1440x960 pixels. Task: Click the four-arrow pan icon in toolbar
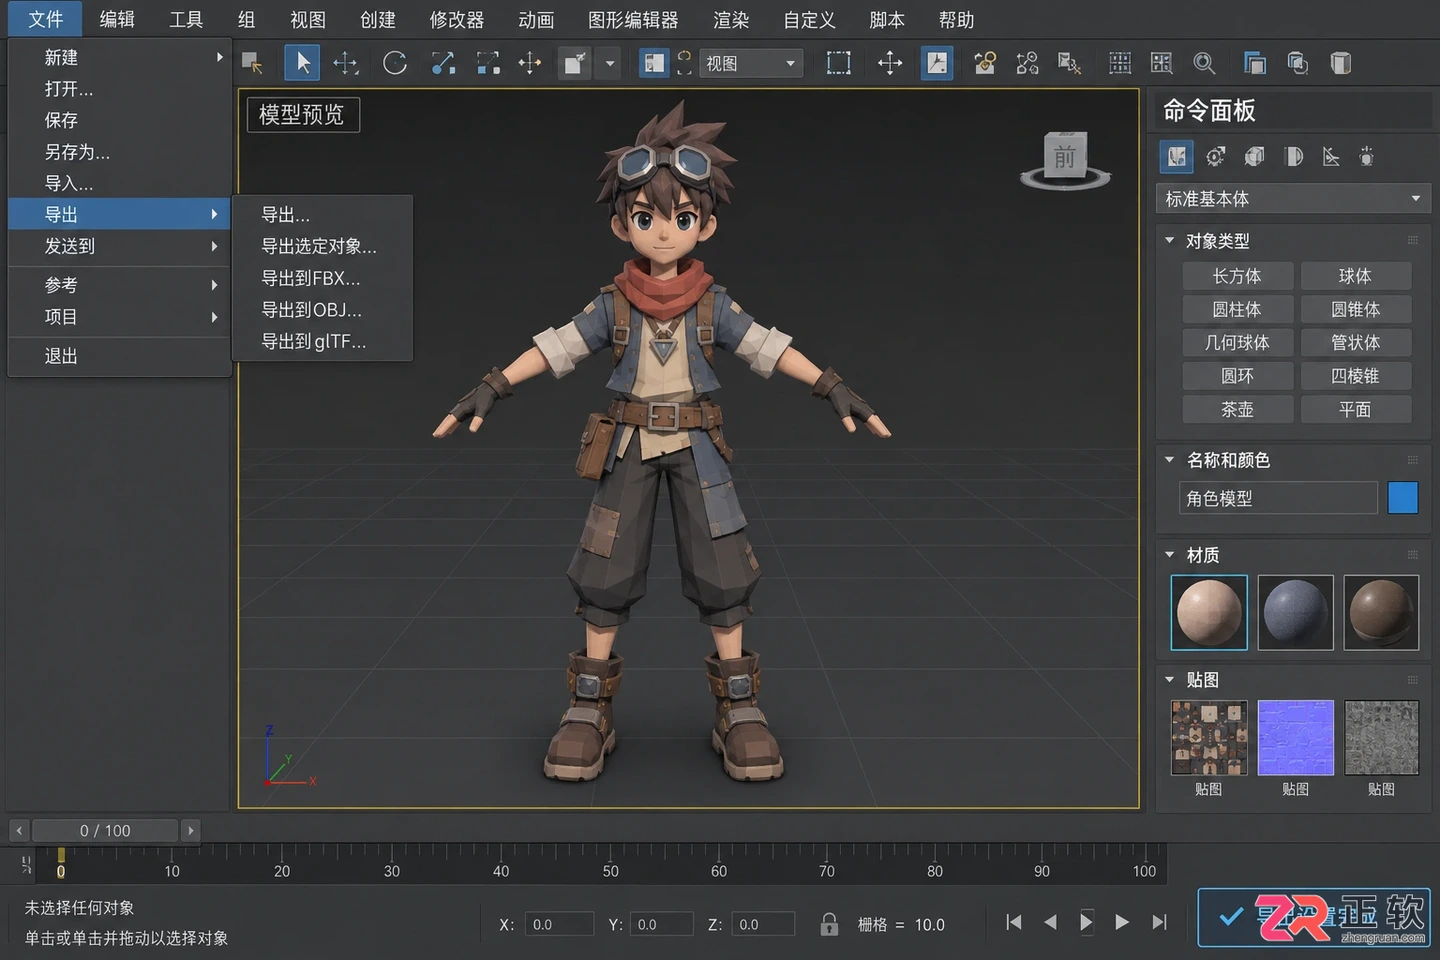pos(889,63)
